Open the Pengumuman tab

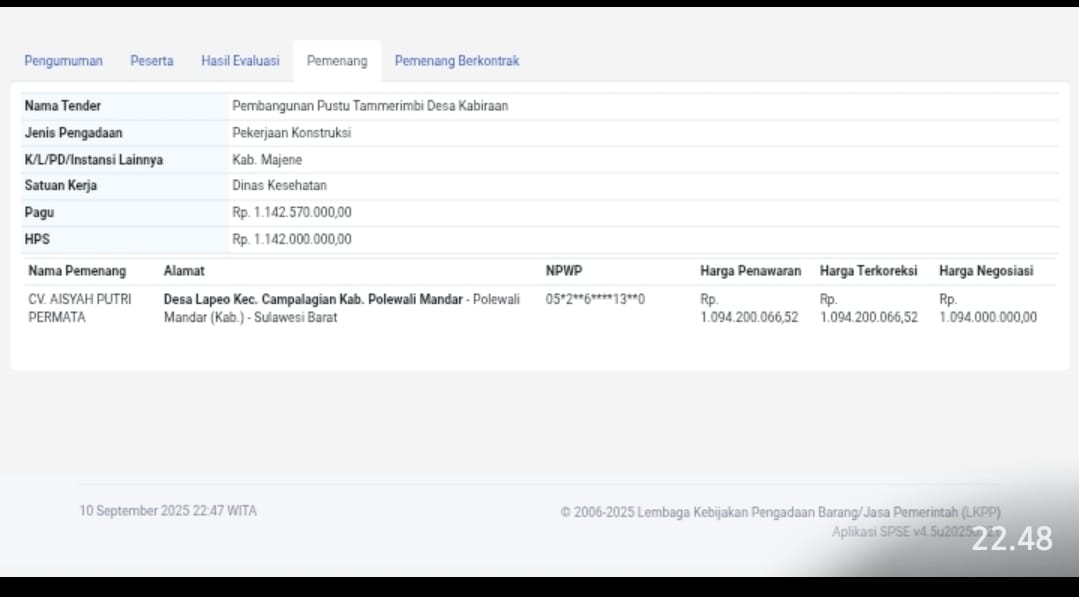click(63, 61)
